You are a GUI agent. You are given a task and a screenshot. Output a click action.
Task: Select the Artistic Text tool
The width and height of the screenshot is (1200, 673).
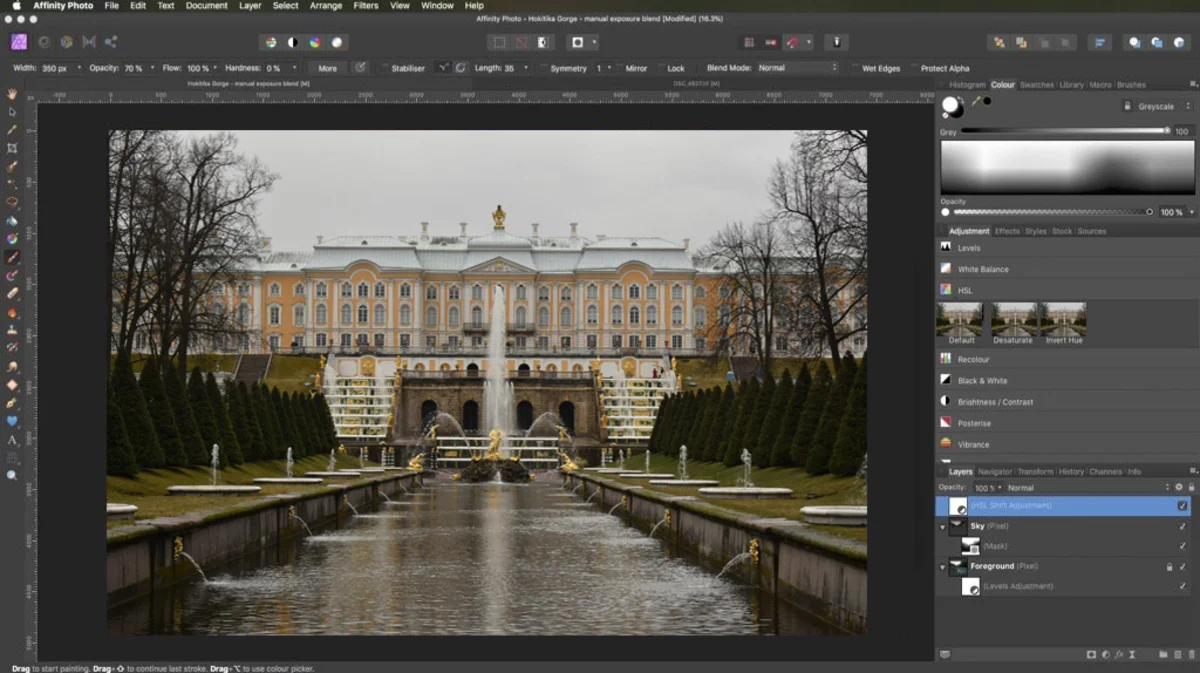(12, 439)
